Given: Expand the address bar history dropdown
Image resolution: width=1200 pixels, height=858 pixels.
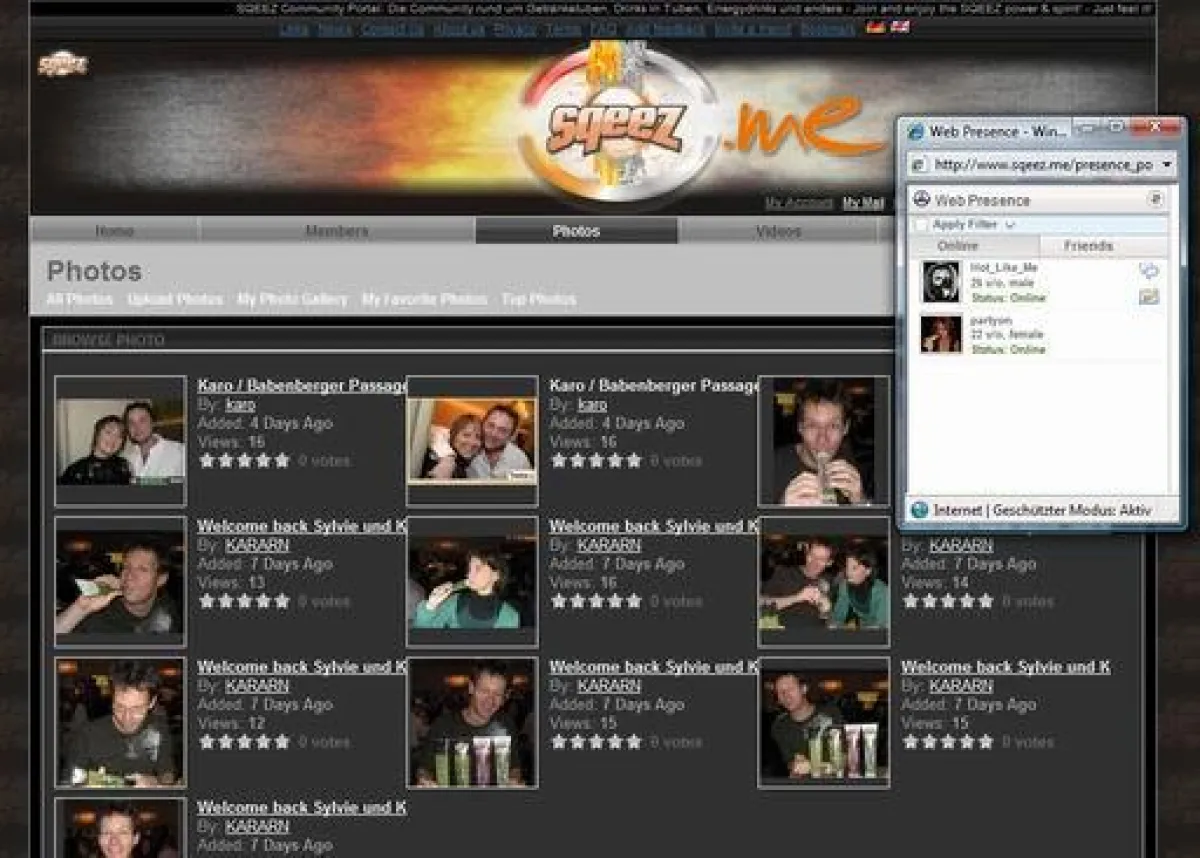Looking at the screenshot, I should click(1165, 164).
